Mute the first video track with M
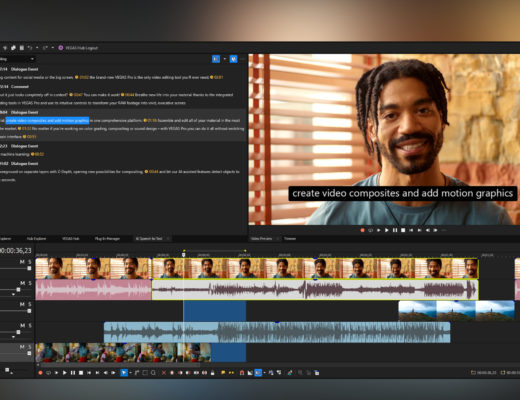The height and width of the screenshot is (400, 520). (22, 262)
